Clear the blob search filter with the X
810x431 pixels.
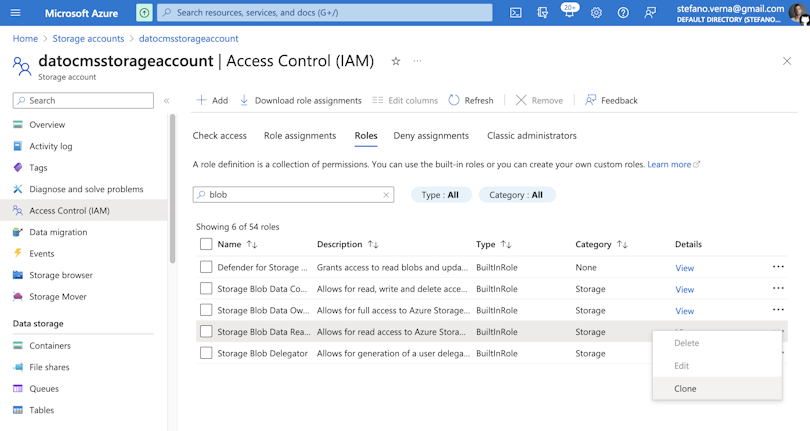pos(386,195)
